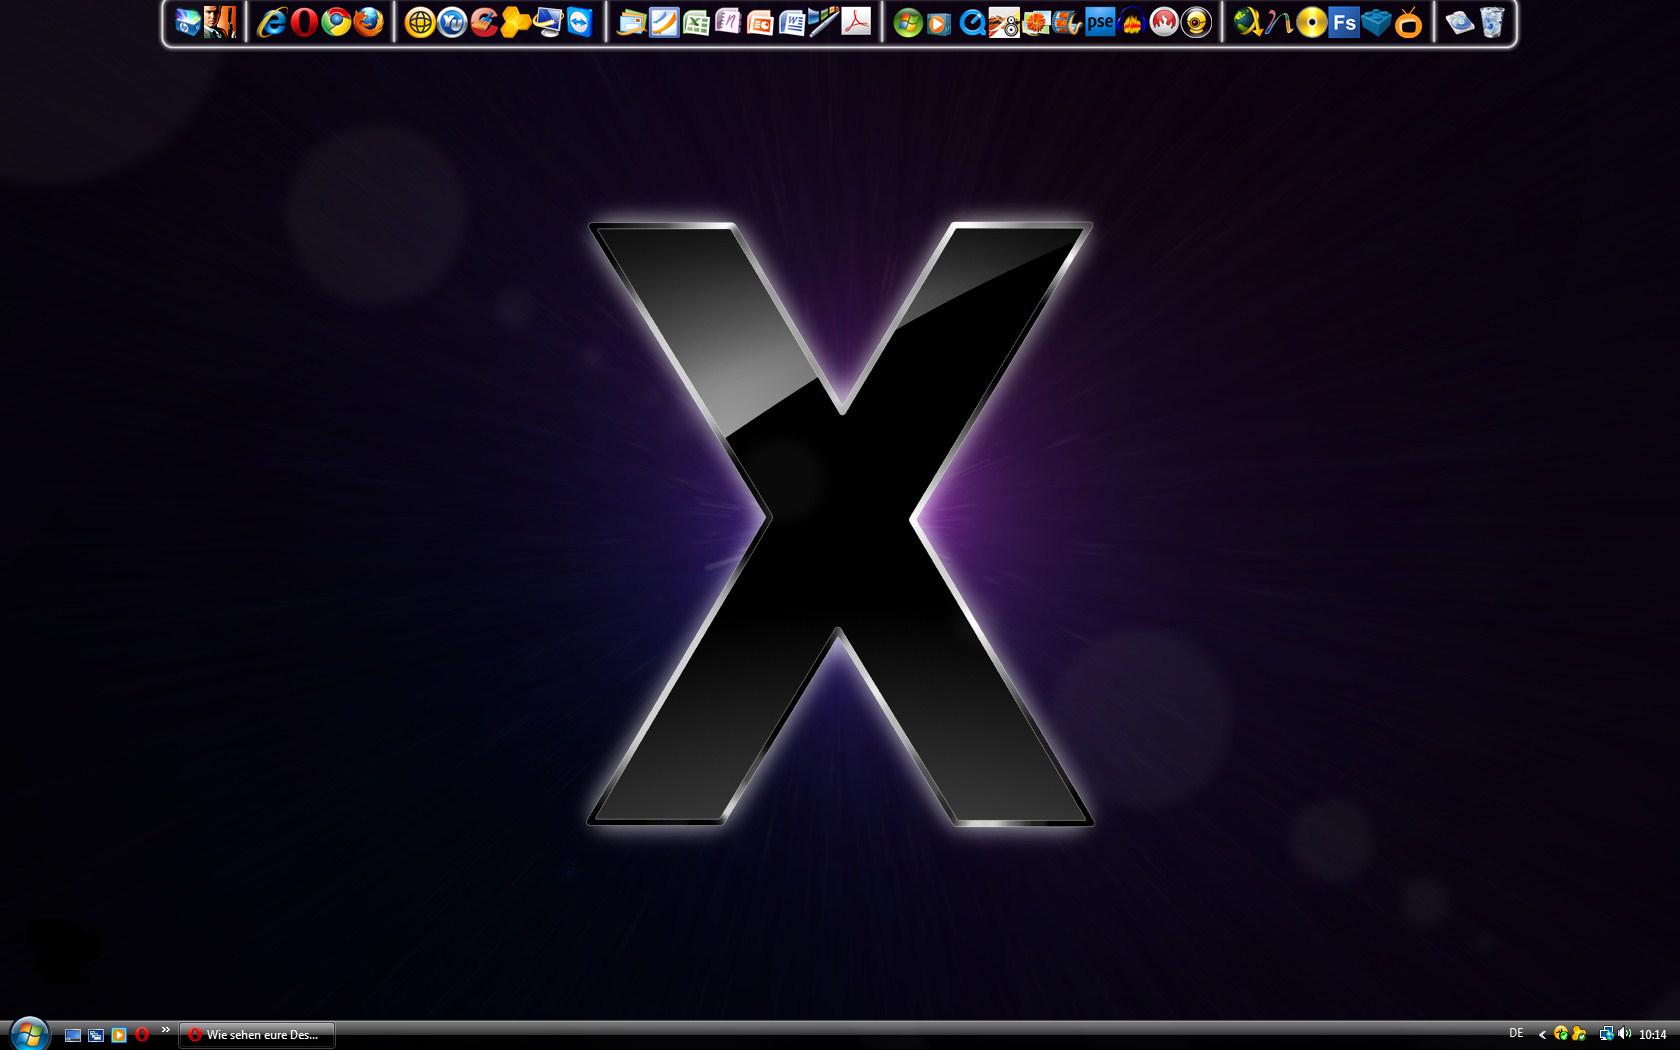This screenshot has width=1680, height=1050.
Task: Open Adobe Reader PDF icon
Action: [x=856, y=22]
